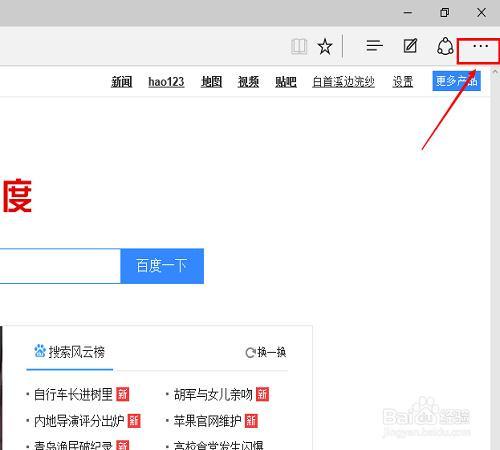Viewport: 500px width, 450px height.
Task: Click the 换一换 refresh arrow icon
Action: [250, 353]
